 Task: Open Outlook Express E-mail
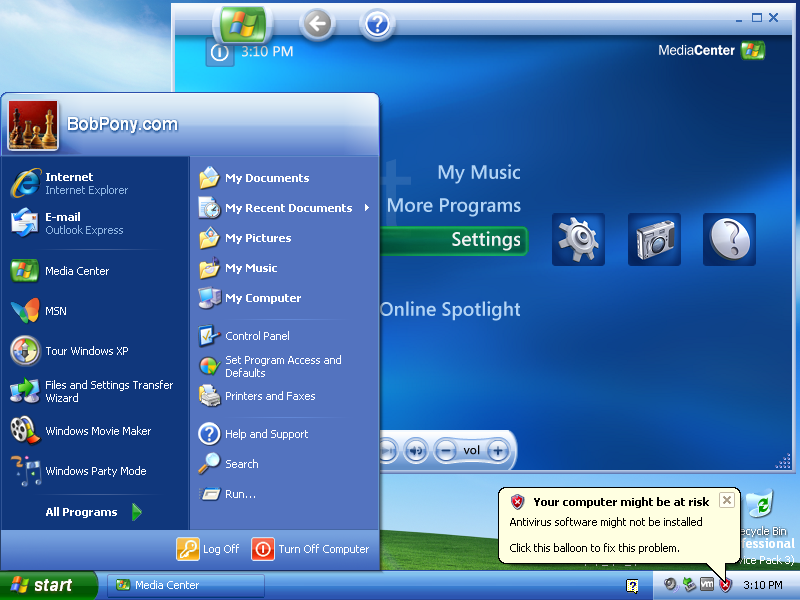95,223
